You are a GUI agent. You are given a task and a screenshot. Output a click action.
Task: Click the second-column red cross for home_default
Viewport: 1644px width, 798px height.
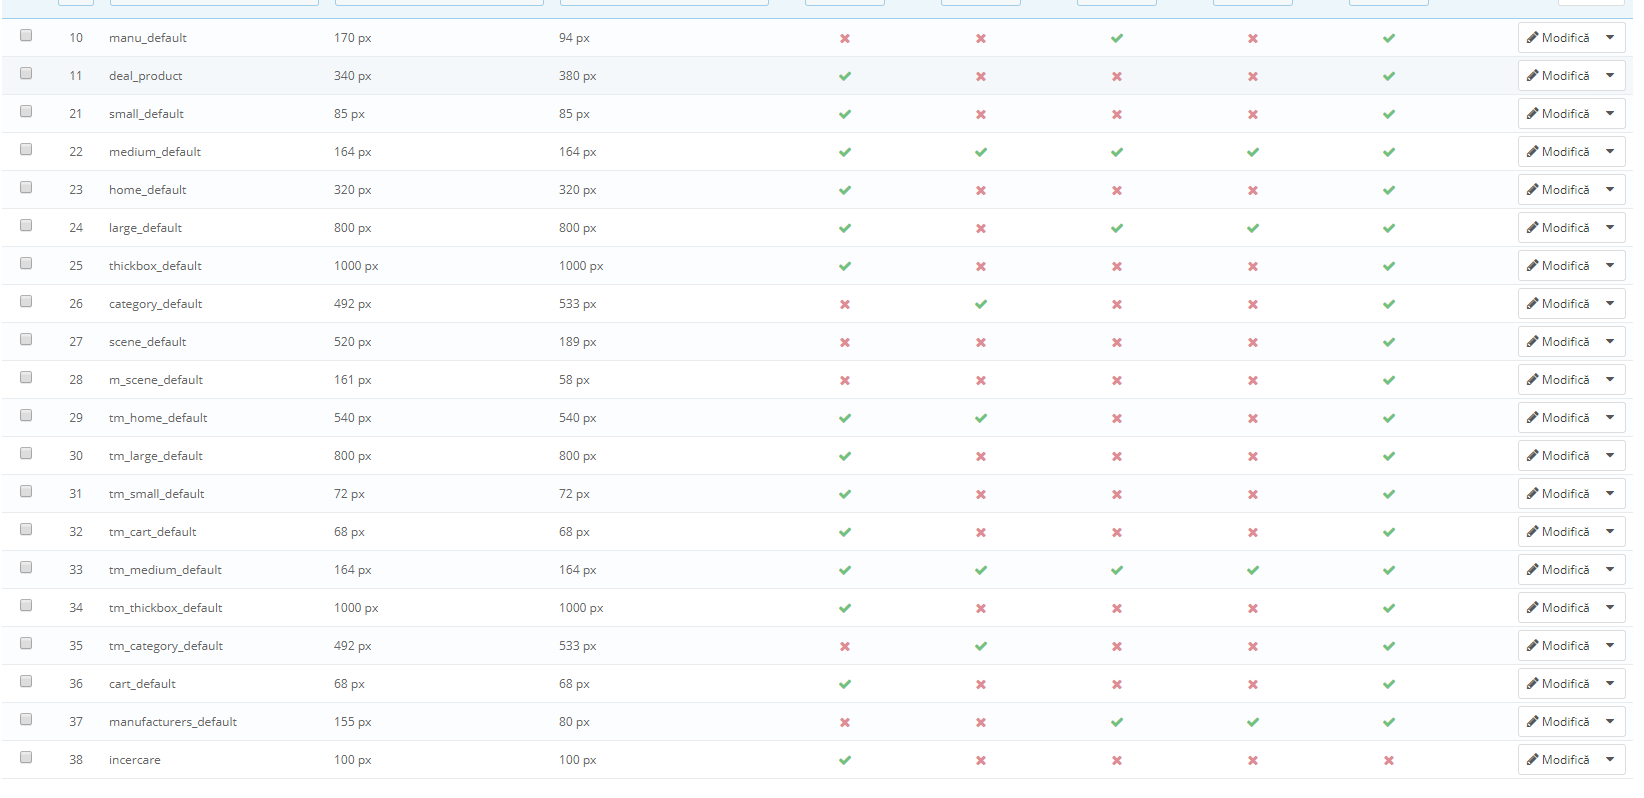point(981,190)
